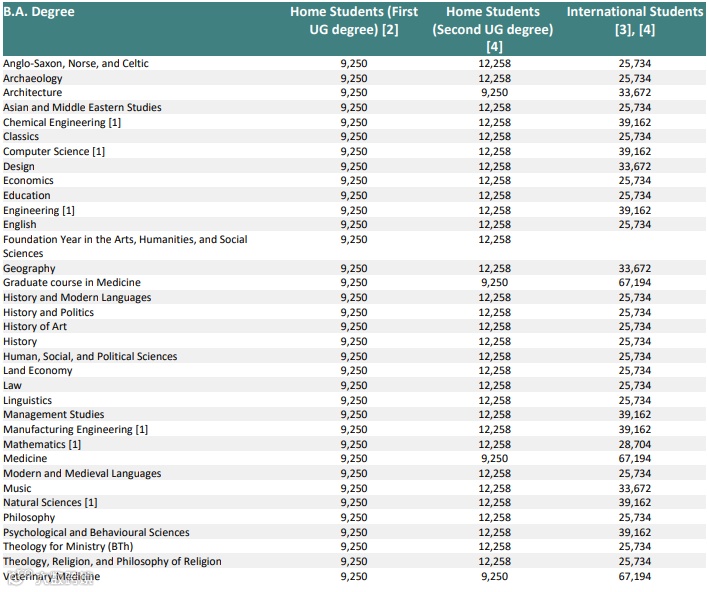Select the 'Management Studies' course name

54,414
